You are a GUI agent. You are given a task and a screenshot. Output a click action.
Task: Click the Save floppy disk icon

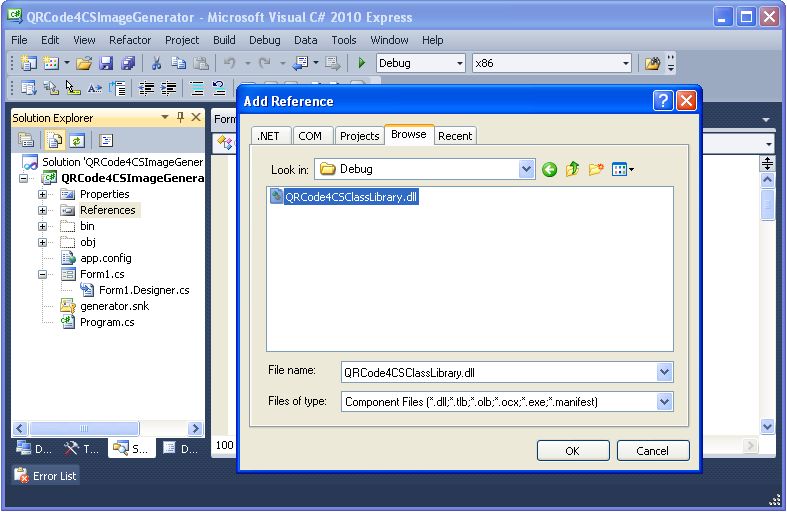tap(106, 63)
